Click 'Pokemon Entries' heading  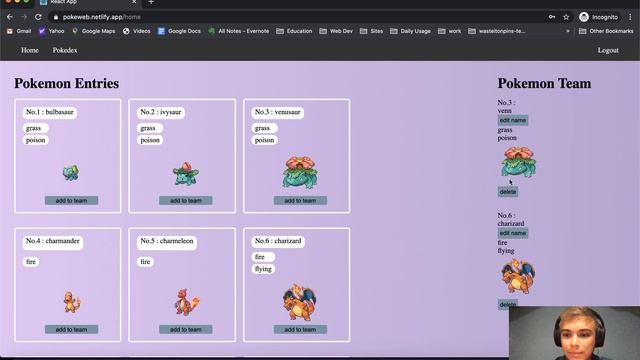tap(67, 83)
